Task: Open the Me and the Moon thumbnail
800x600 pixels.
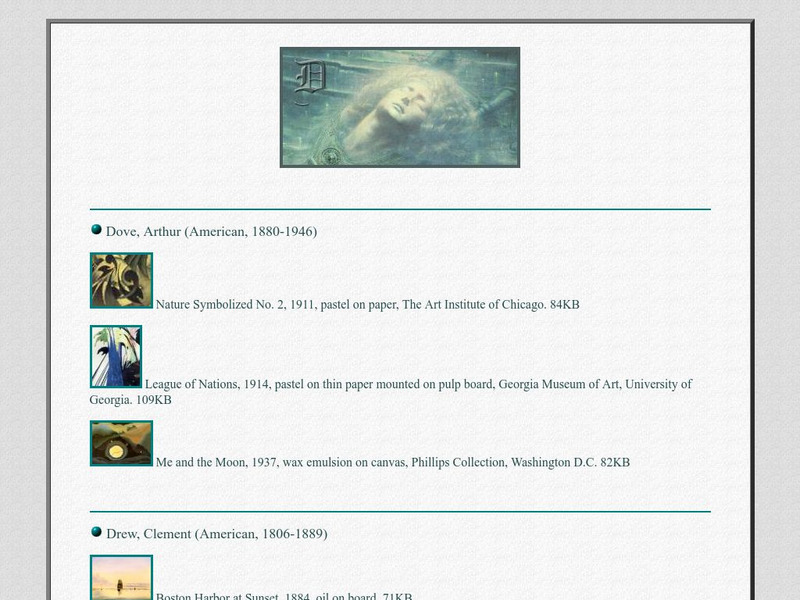Action: [x=121, y=443]
